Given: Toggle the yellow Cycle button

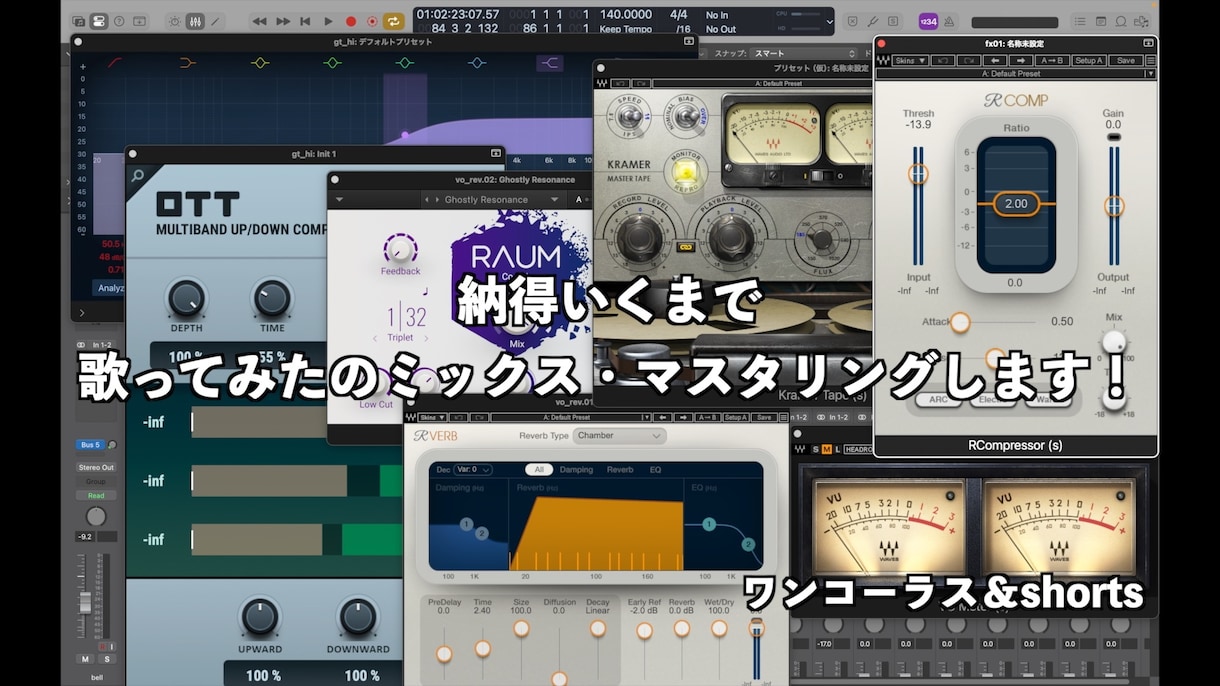Looking at the screenshot, I should (x=394, y=21).
